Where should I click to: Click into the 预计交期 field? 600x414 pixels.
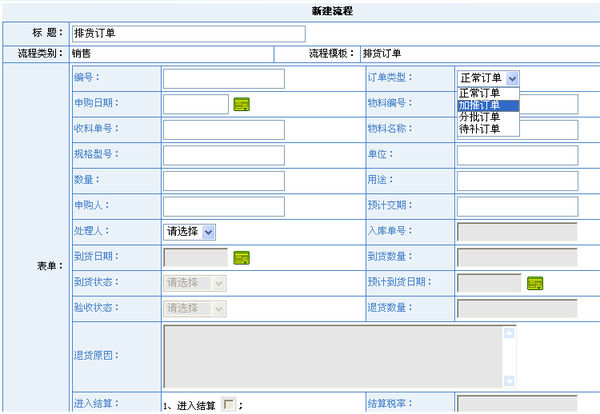(x=517, y=207)
